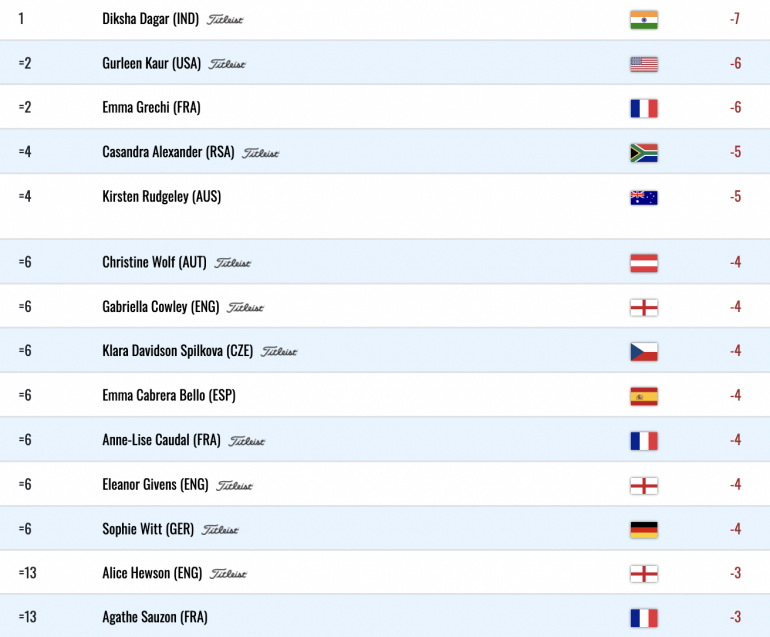770x637 pixels.
Task: Click Titleist logo next to Klara Davidson Spilkova
Action: (x=278, y=352)
